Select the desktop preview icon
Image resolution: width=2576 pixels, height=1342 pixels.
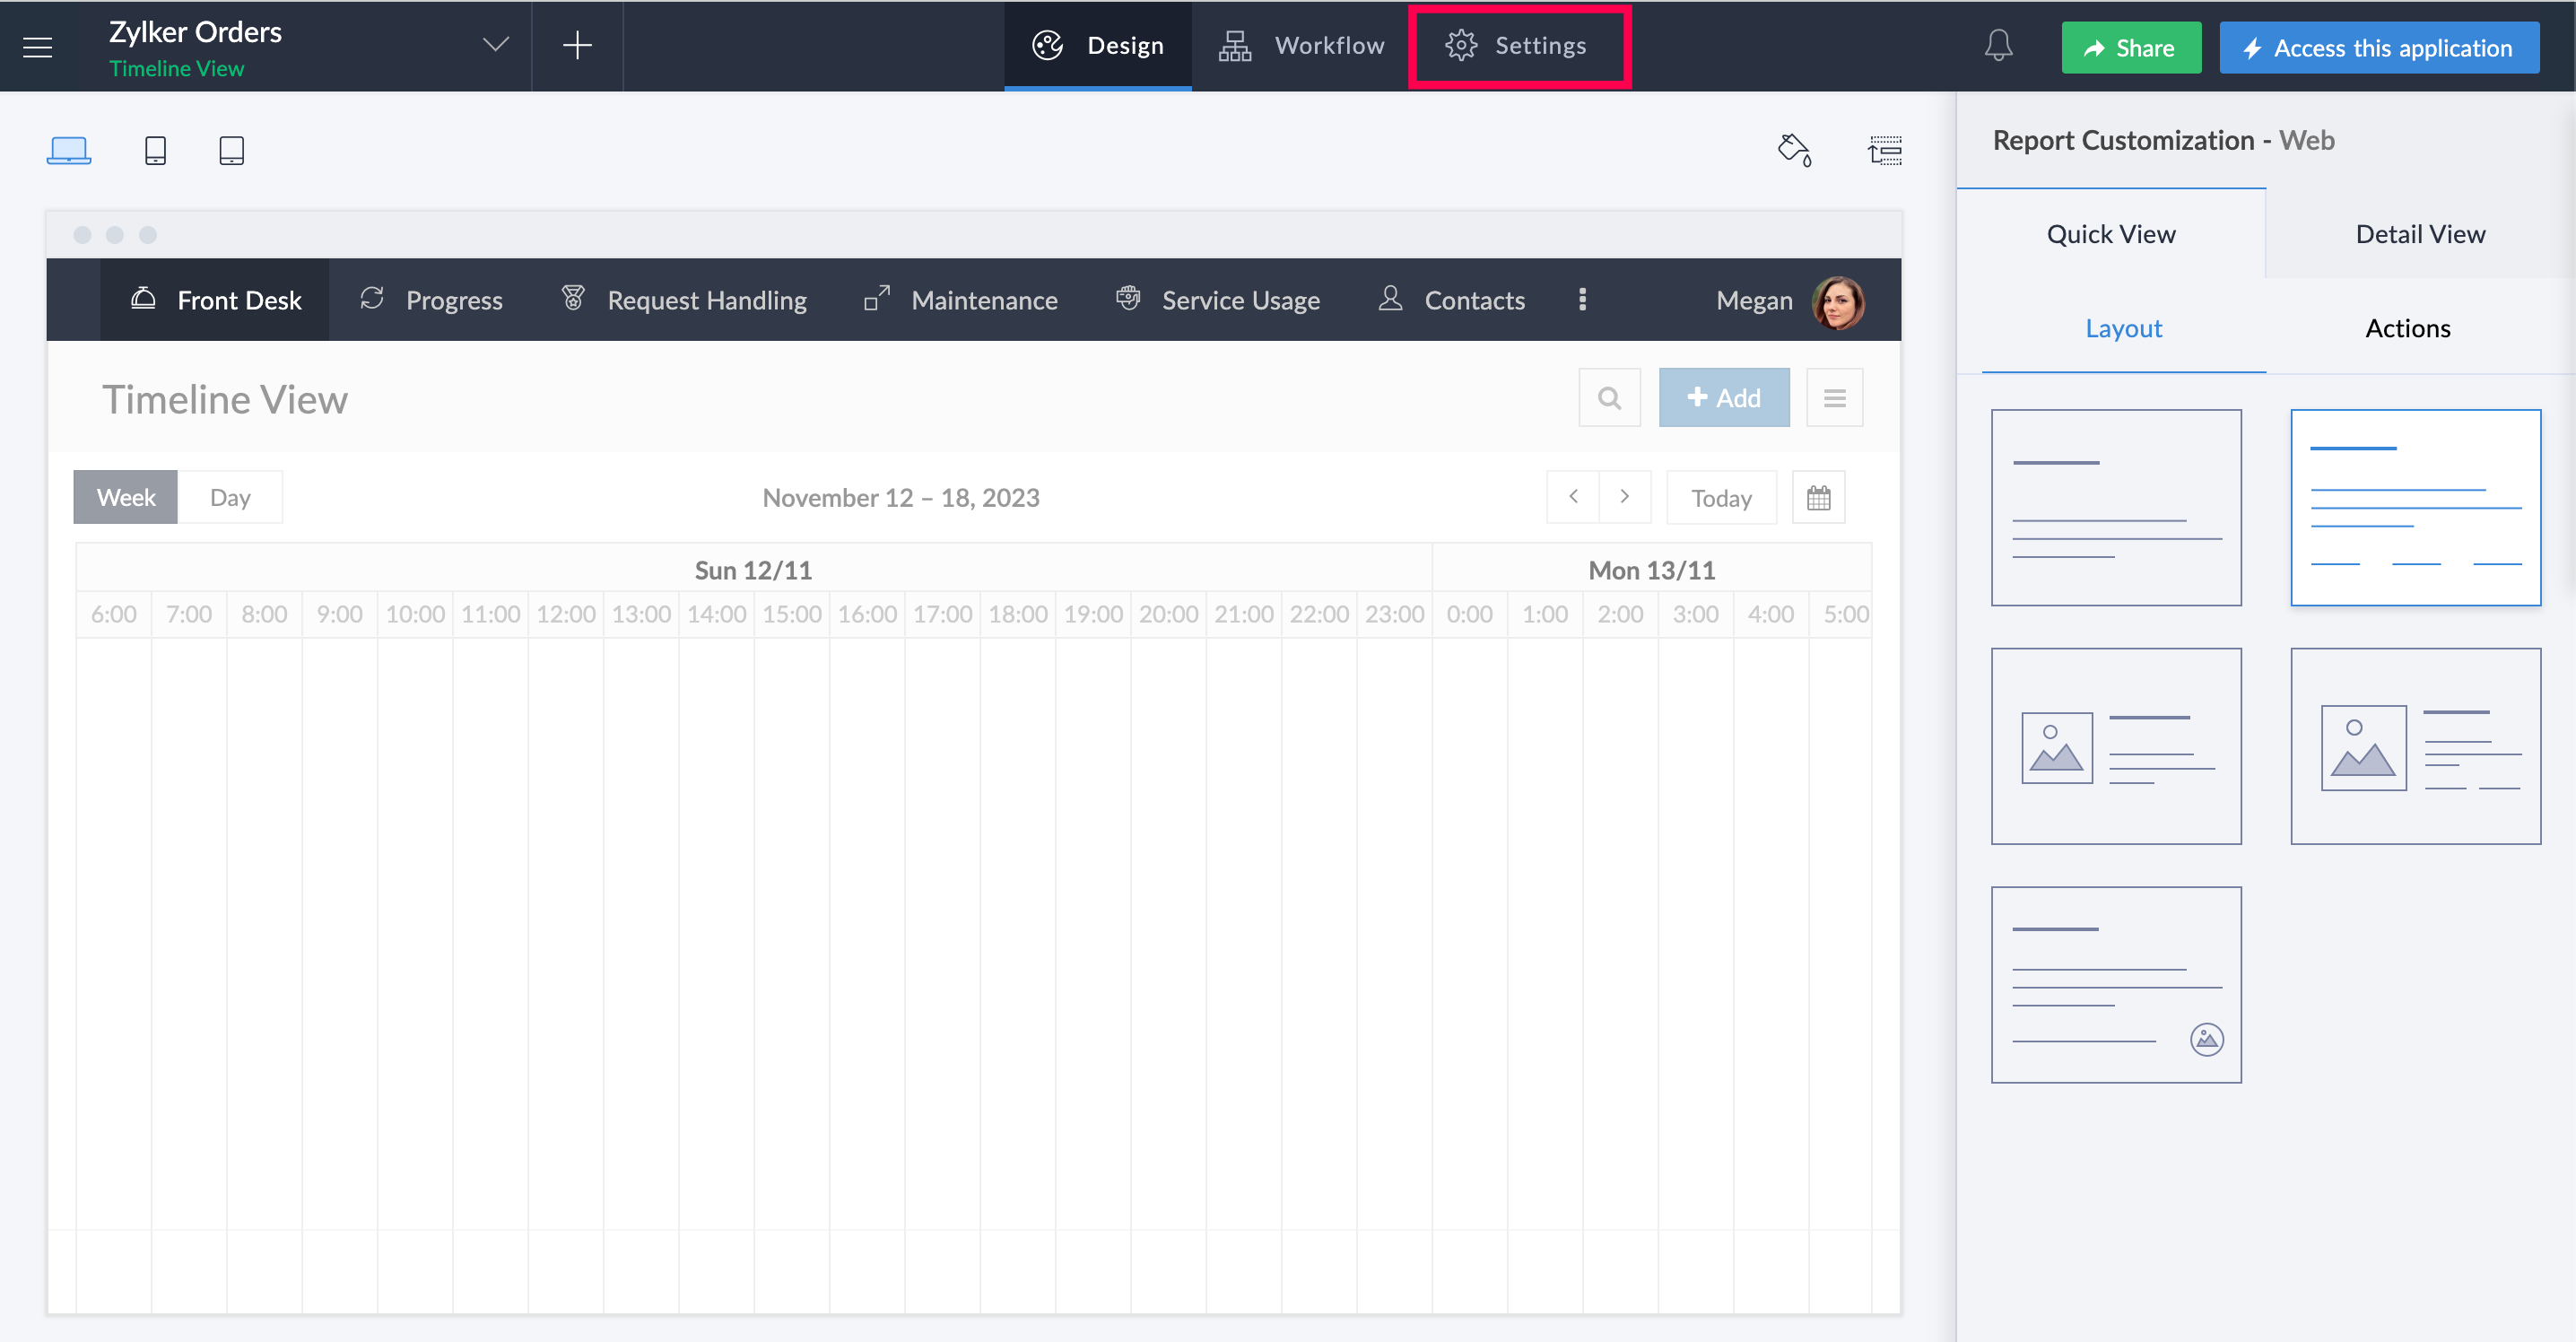[69, 150]
